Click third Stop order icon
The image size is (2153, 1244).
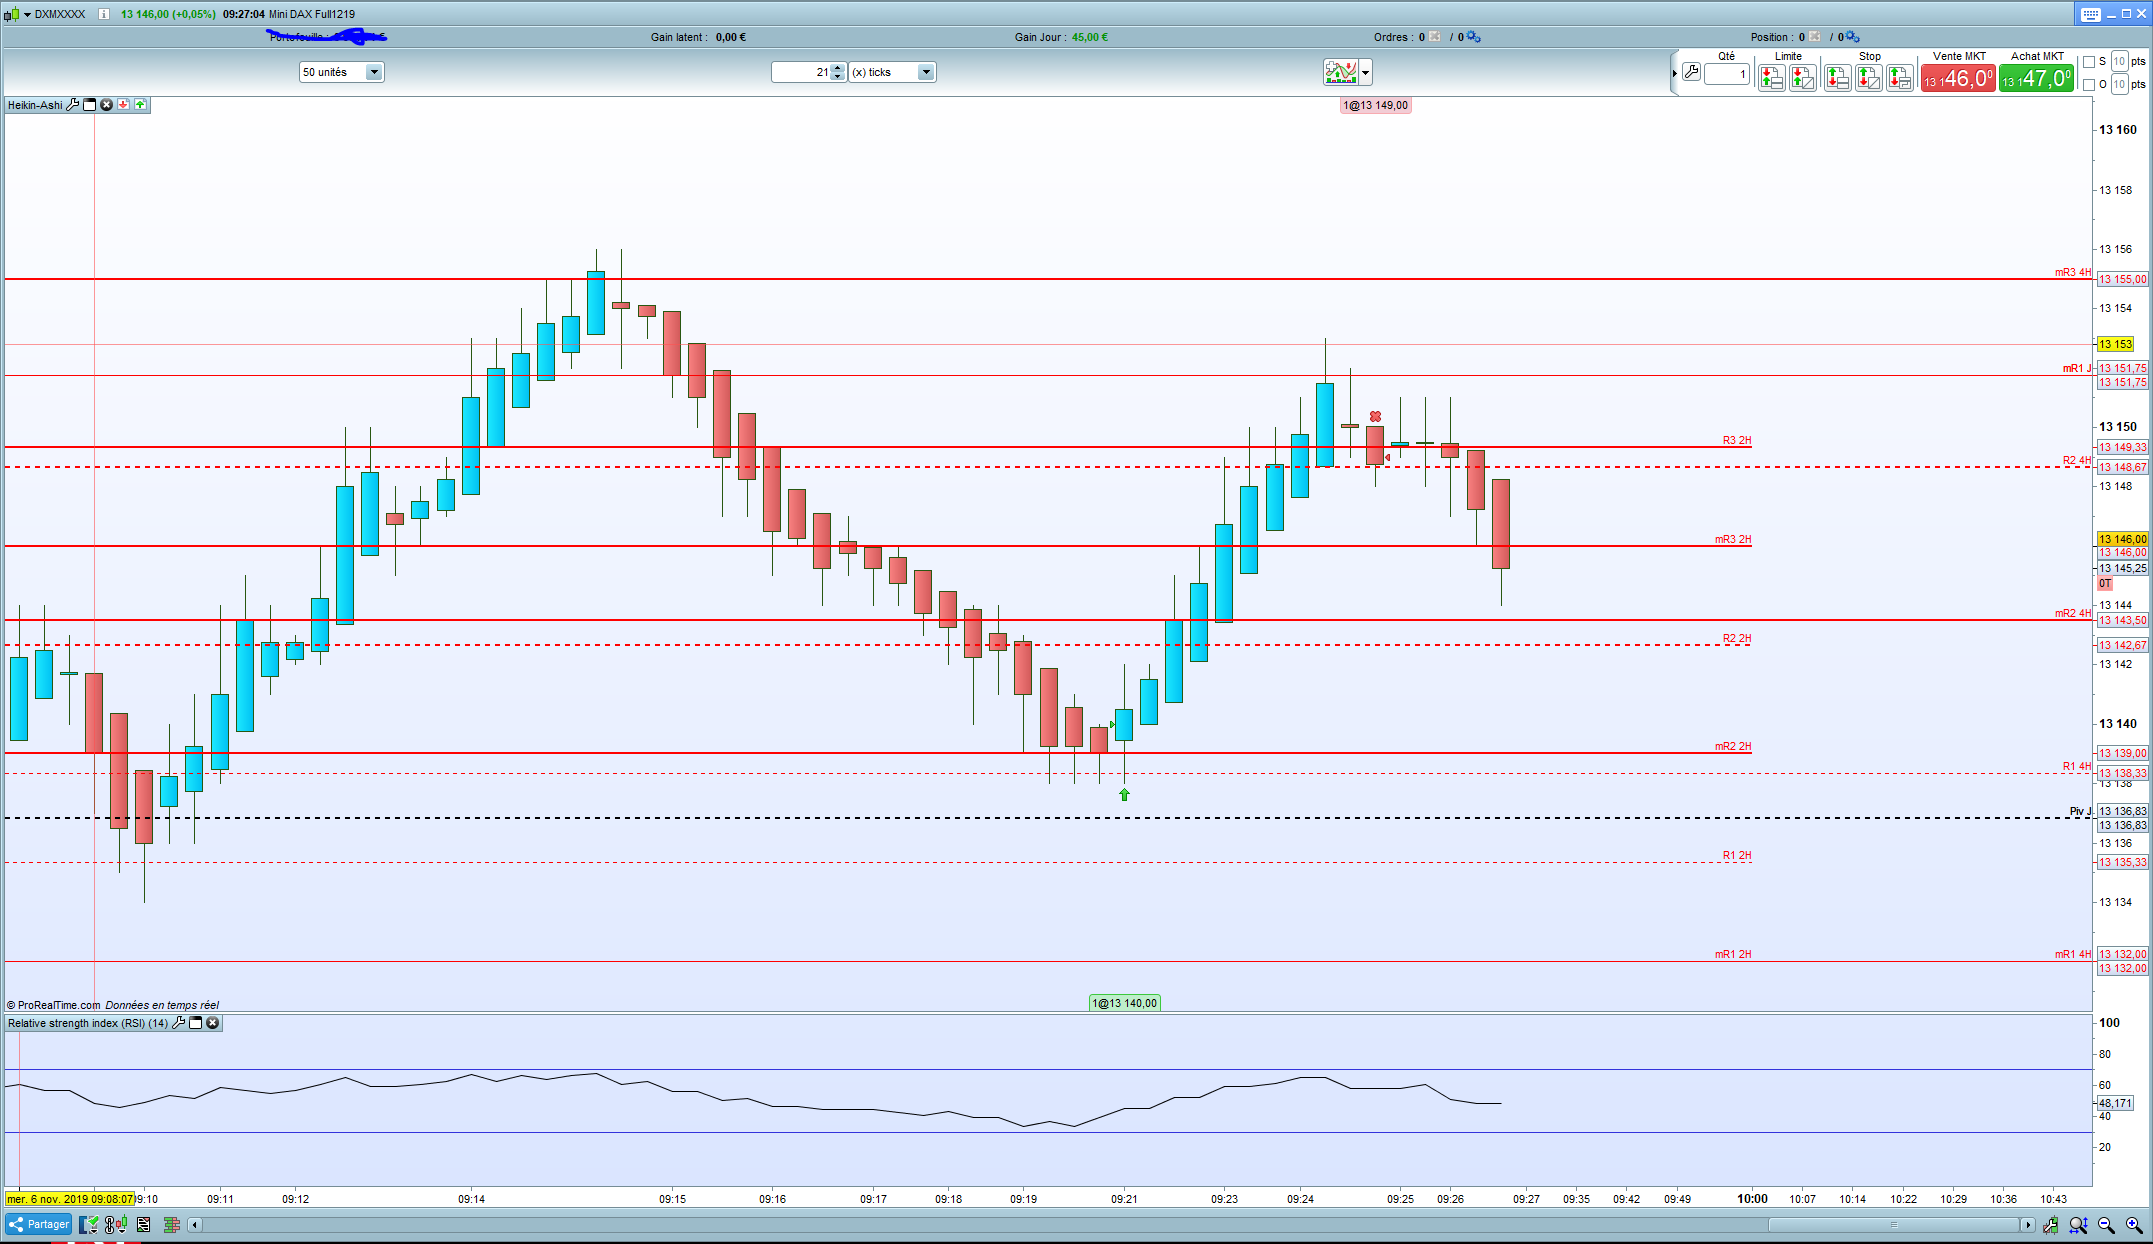1900,77
